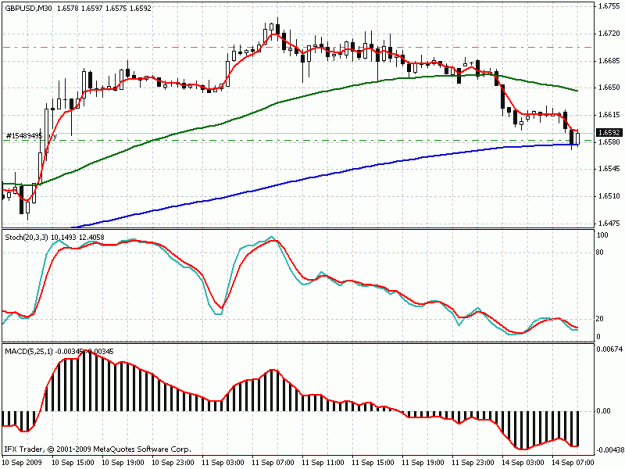Select time axis label 11 Sep 11:00
625x469 pixels.
coord(323,463)
